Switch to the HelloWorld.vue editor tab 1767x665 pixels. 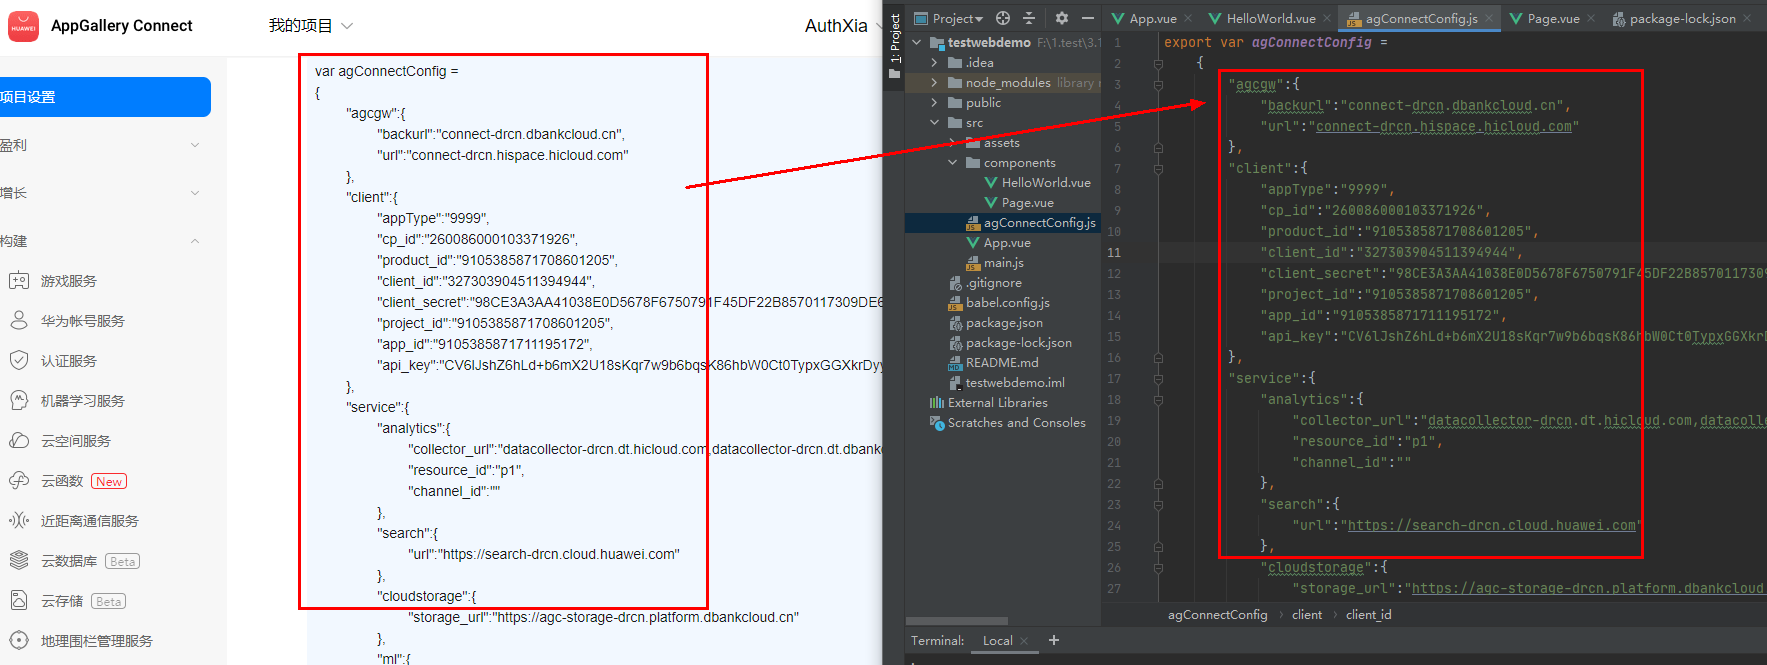coord(1270,18)
